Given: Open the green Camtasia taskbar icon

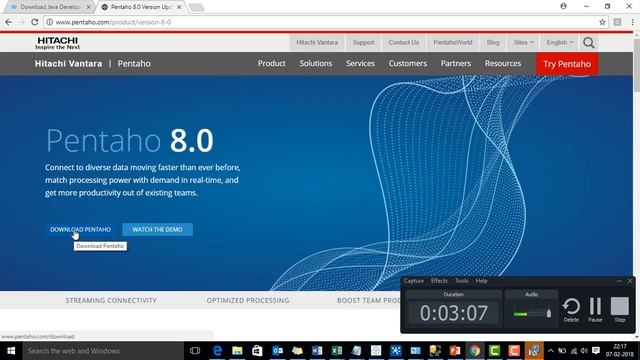Looking at the screenshot, I should [494, 351].
